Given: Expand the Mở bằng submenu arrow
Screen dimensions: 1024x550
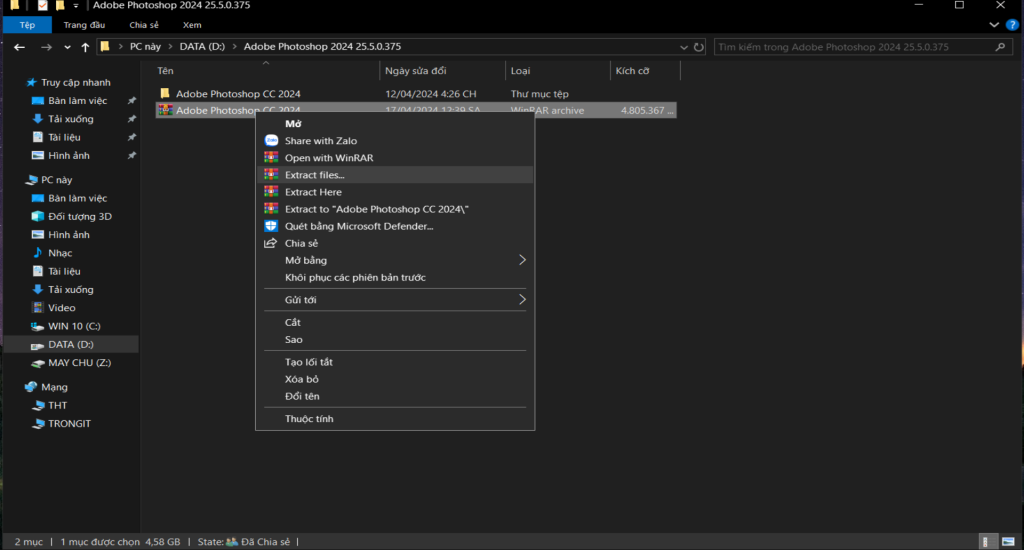Looking at the screenshot, I should pos(522,260).
